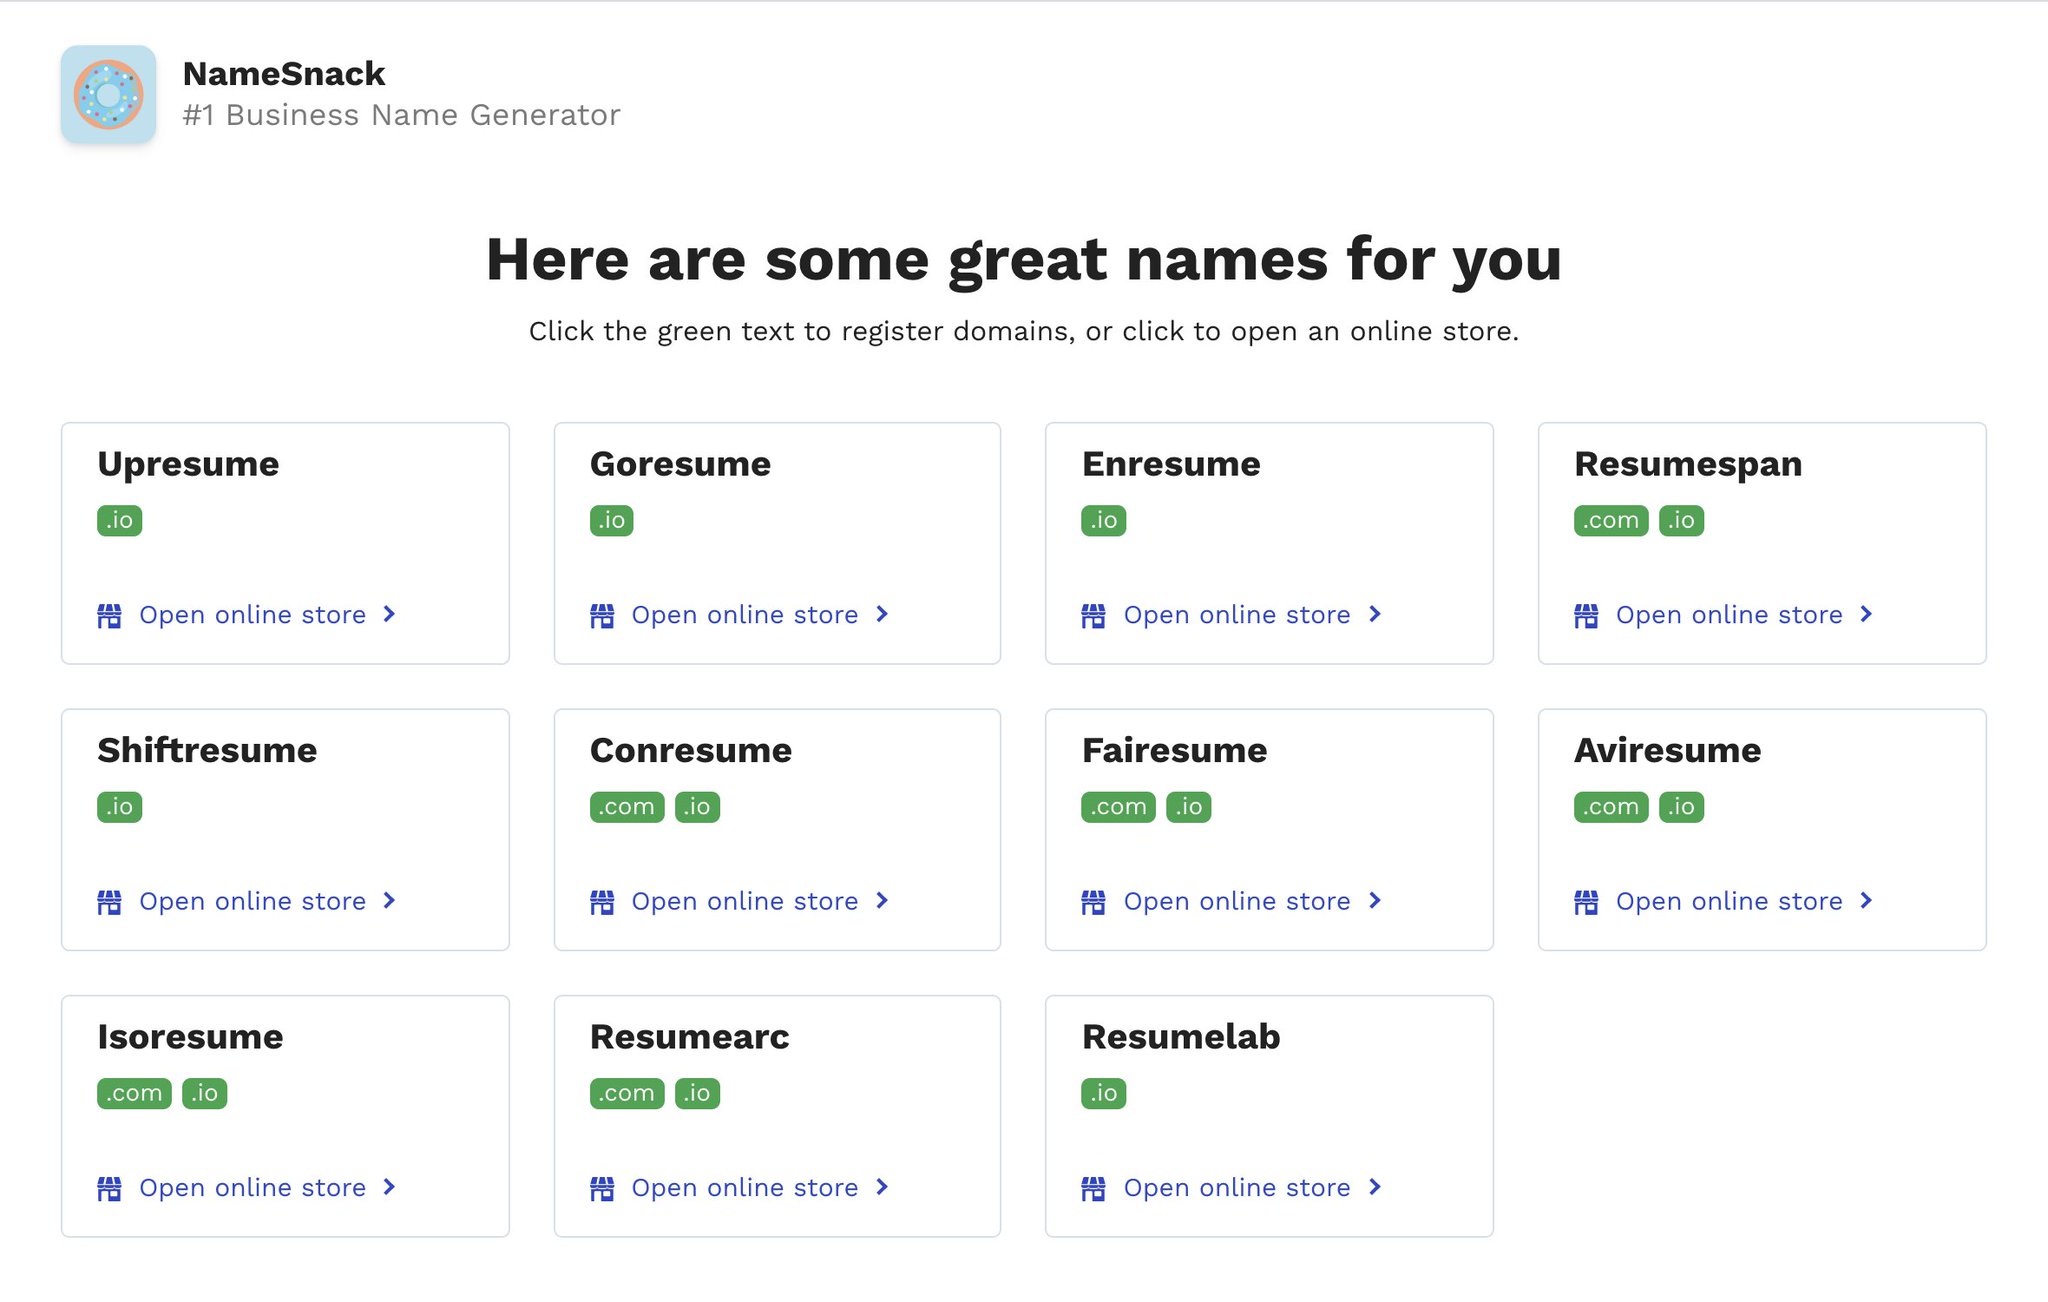Click the store icon beside Goresume's online store link
The width and height of the screenshot is (2048, 1302).
(x=601, y=615)
